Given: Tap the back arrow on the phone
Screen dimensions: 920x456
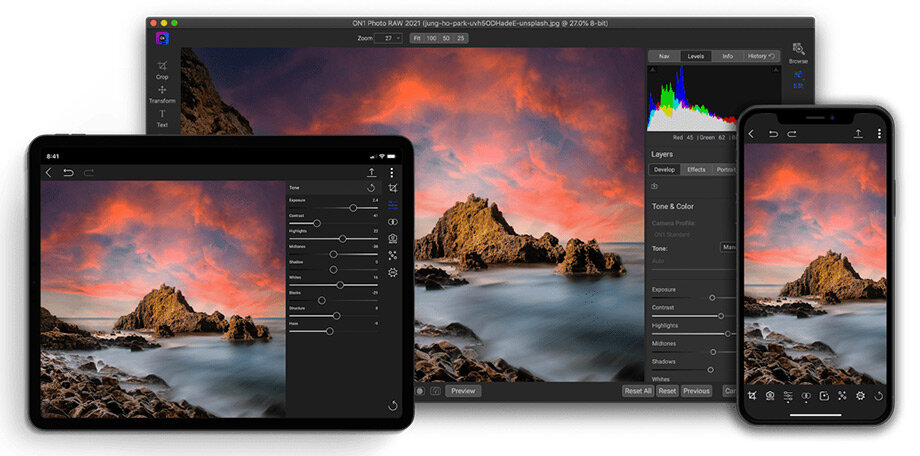Looking at the screenshot, I should 751,134.
